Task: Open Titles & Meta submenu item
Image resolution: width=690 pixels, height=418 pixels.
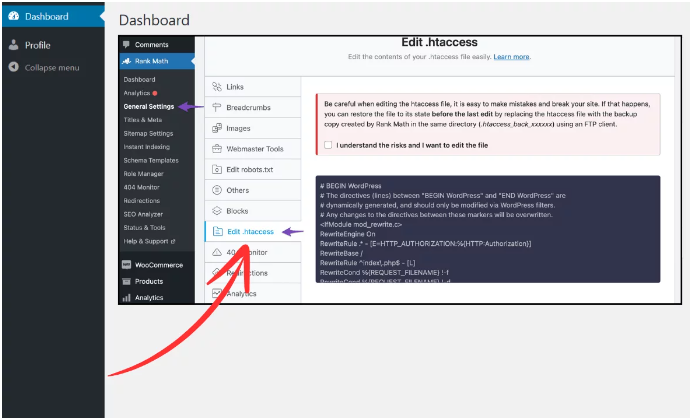Action: click(143, 120)
